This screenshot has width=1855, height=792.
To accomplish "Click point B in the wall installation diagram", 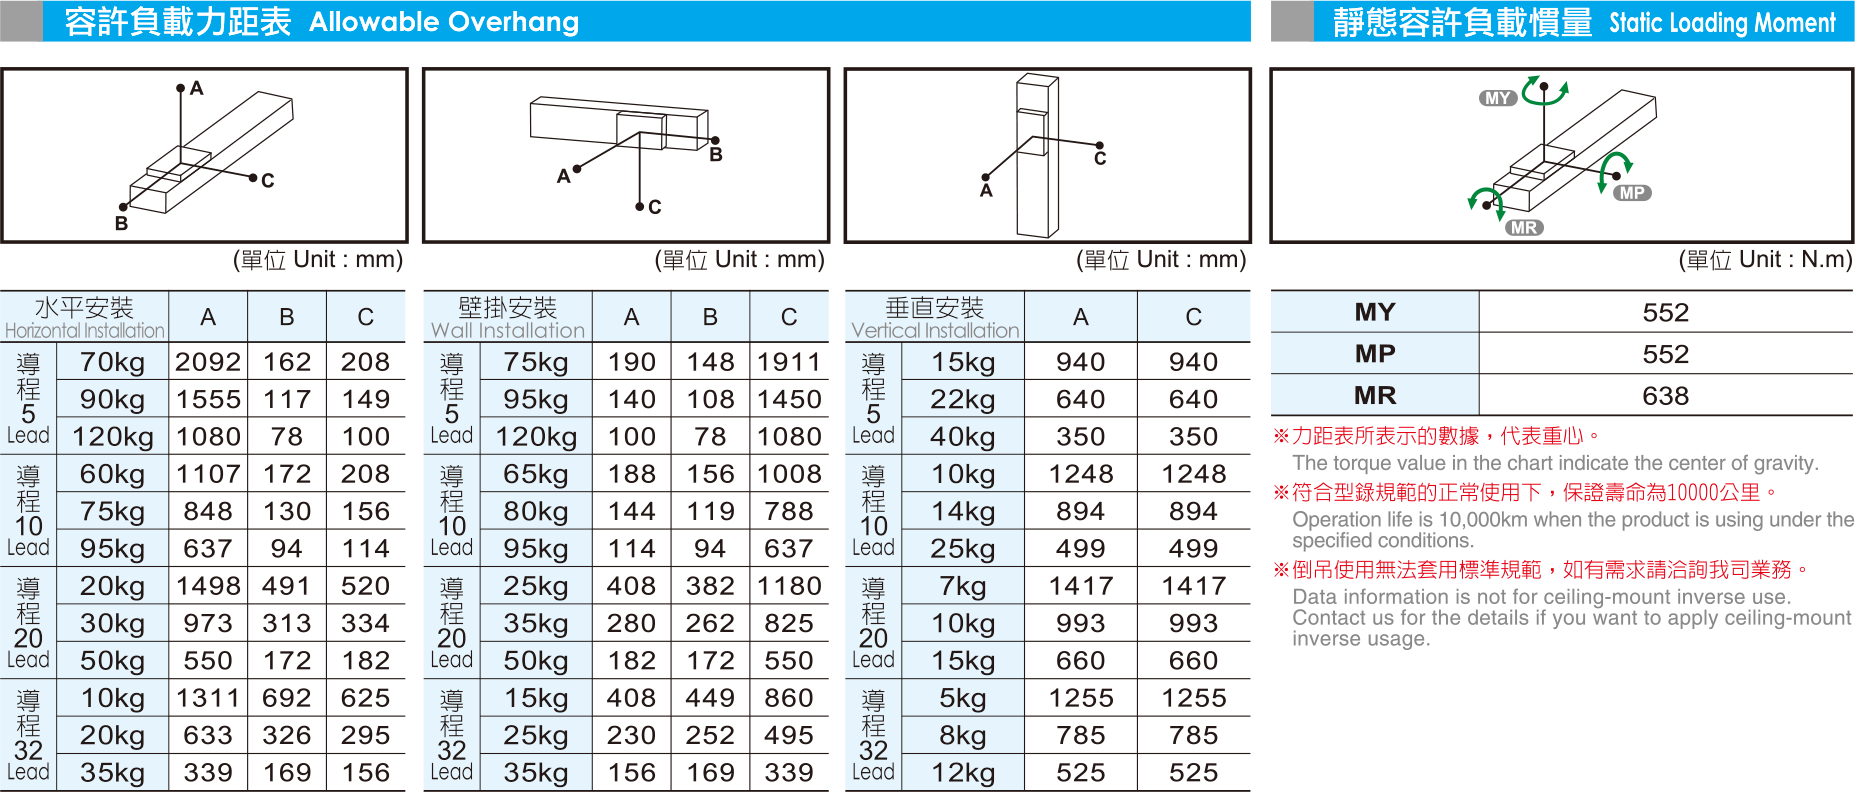I will pos(714,141).
